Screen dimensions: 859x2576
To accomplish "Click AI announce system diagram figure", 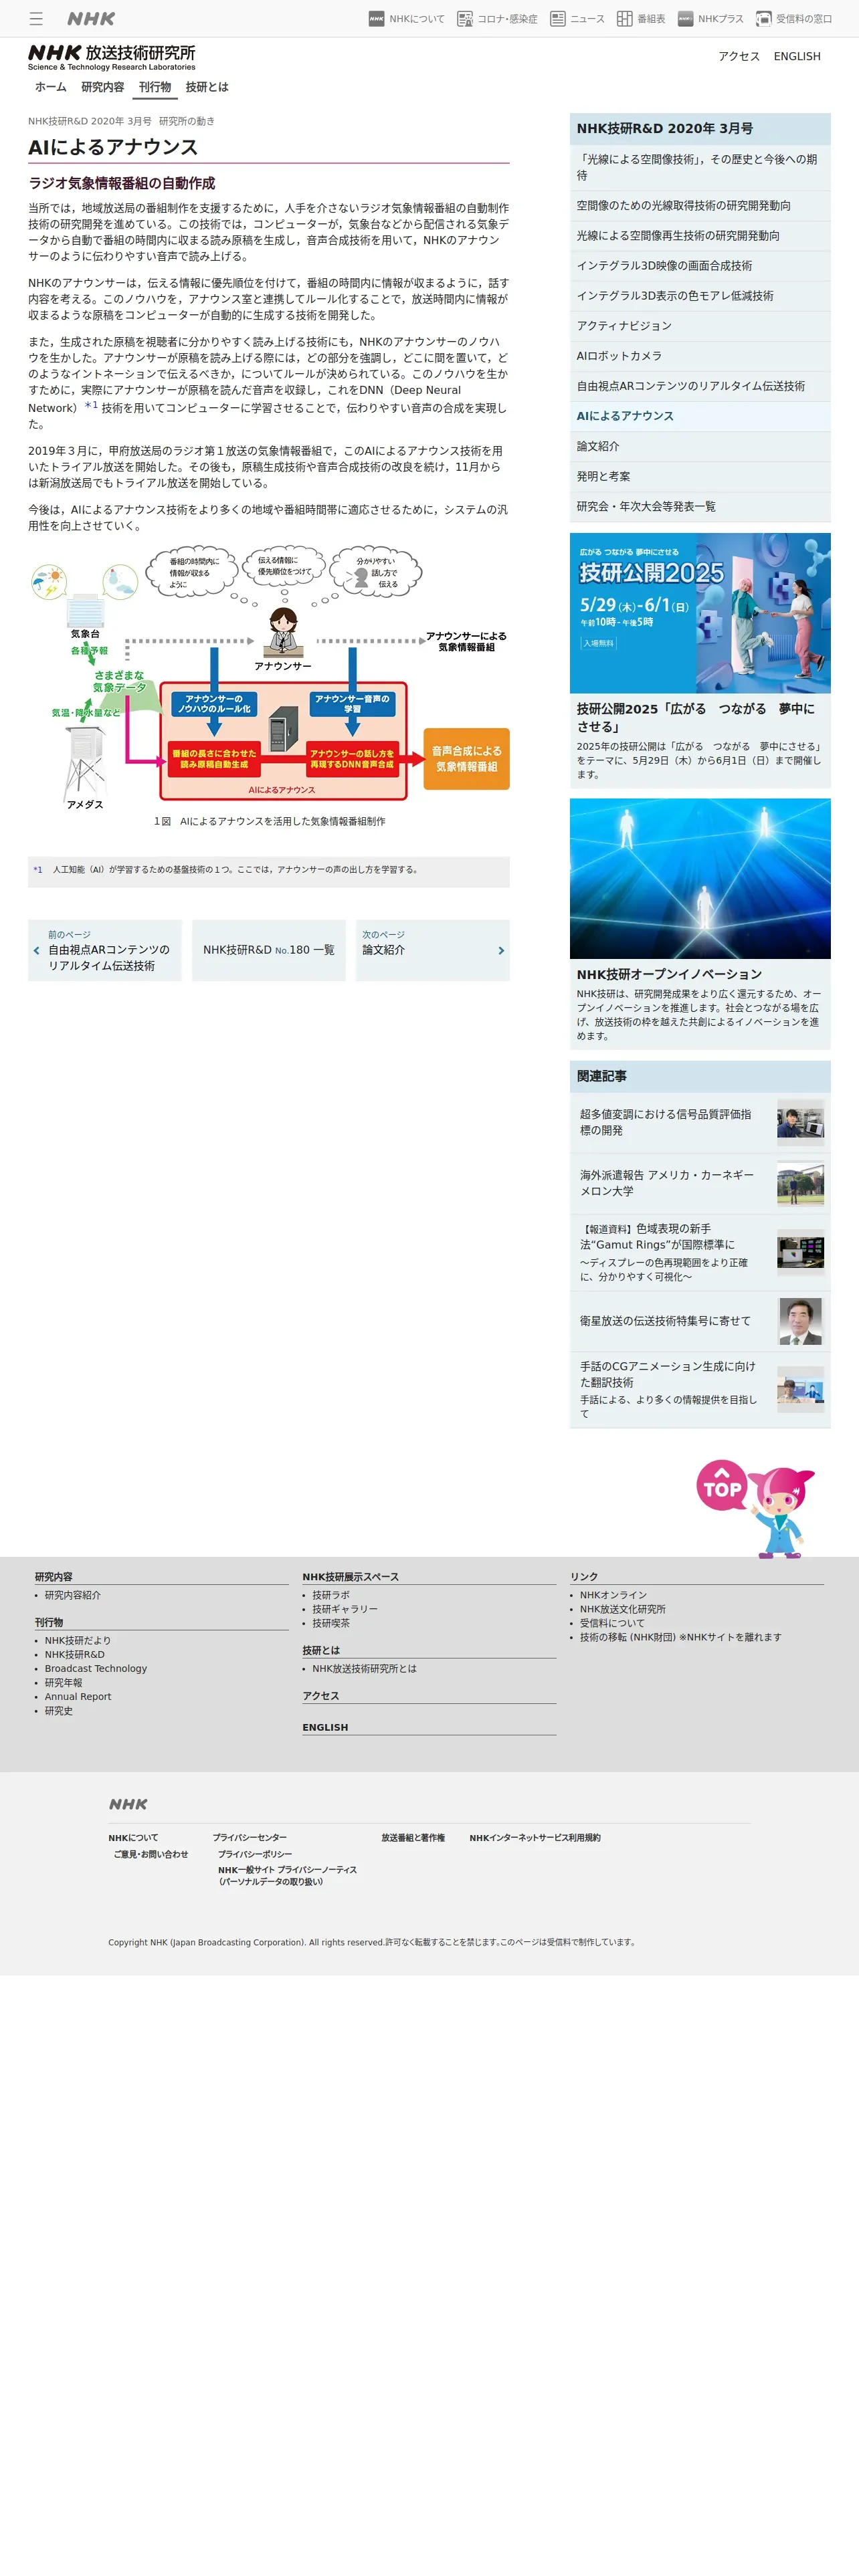I will [269, 678].
